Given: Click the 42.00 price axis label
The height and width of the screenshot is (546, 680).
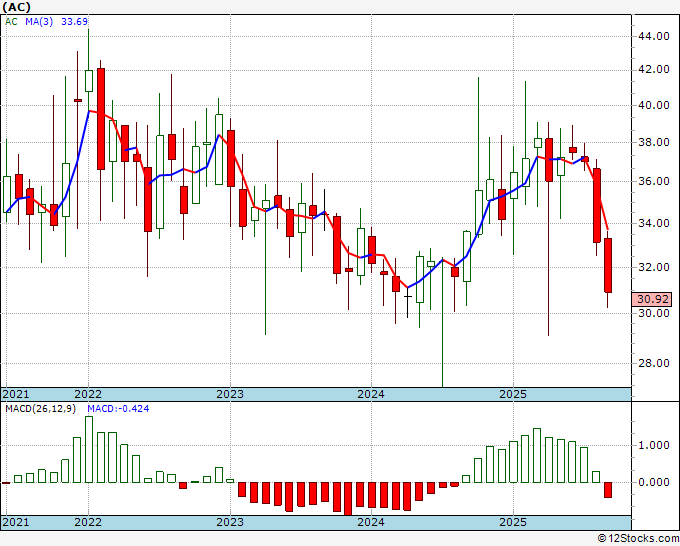Looking at the screenshot, I should (654, 69).
